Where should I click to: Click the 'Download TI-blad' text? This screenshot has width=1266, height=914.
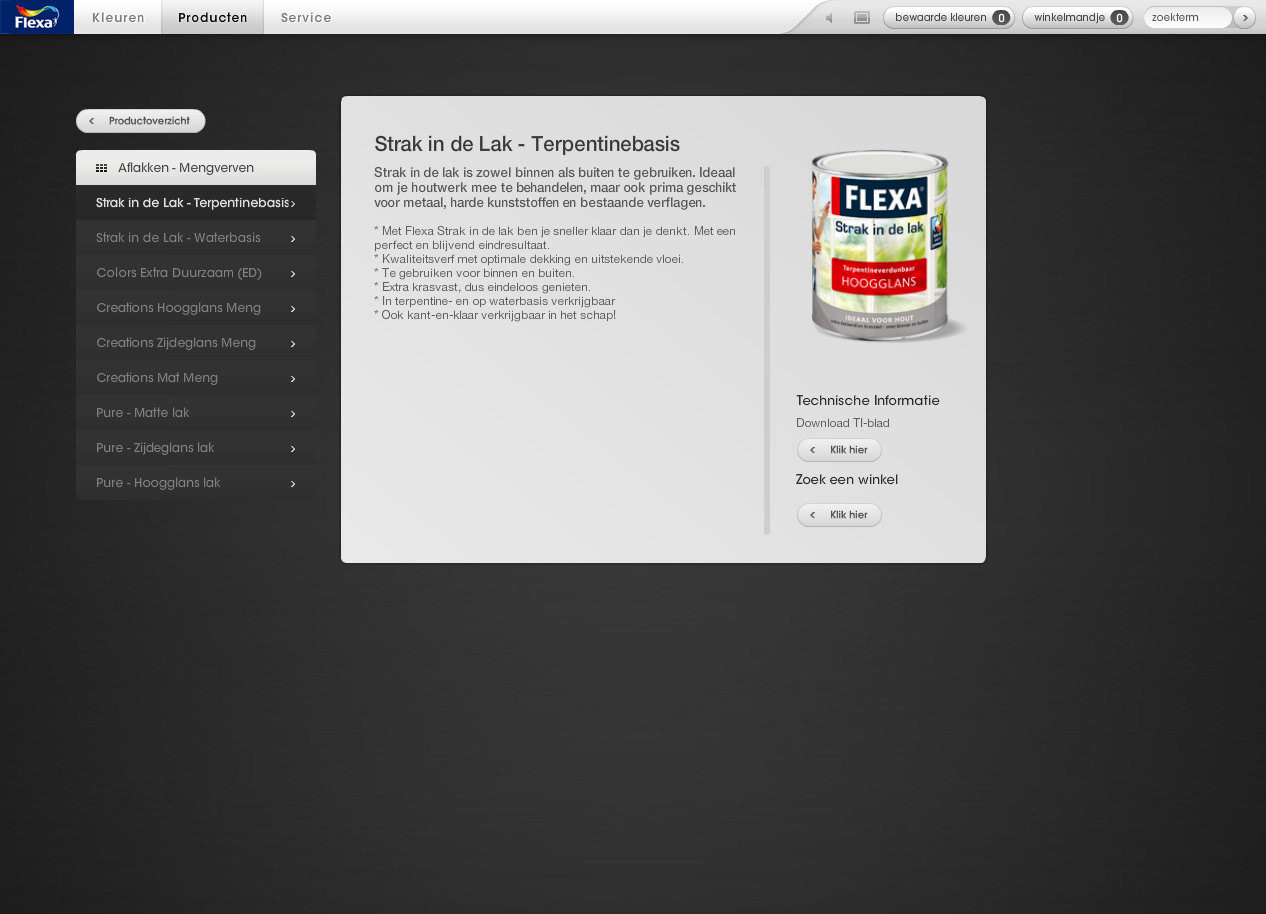843,423
